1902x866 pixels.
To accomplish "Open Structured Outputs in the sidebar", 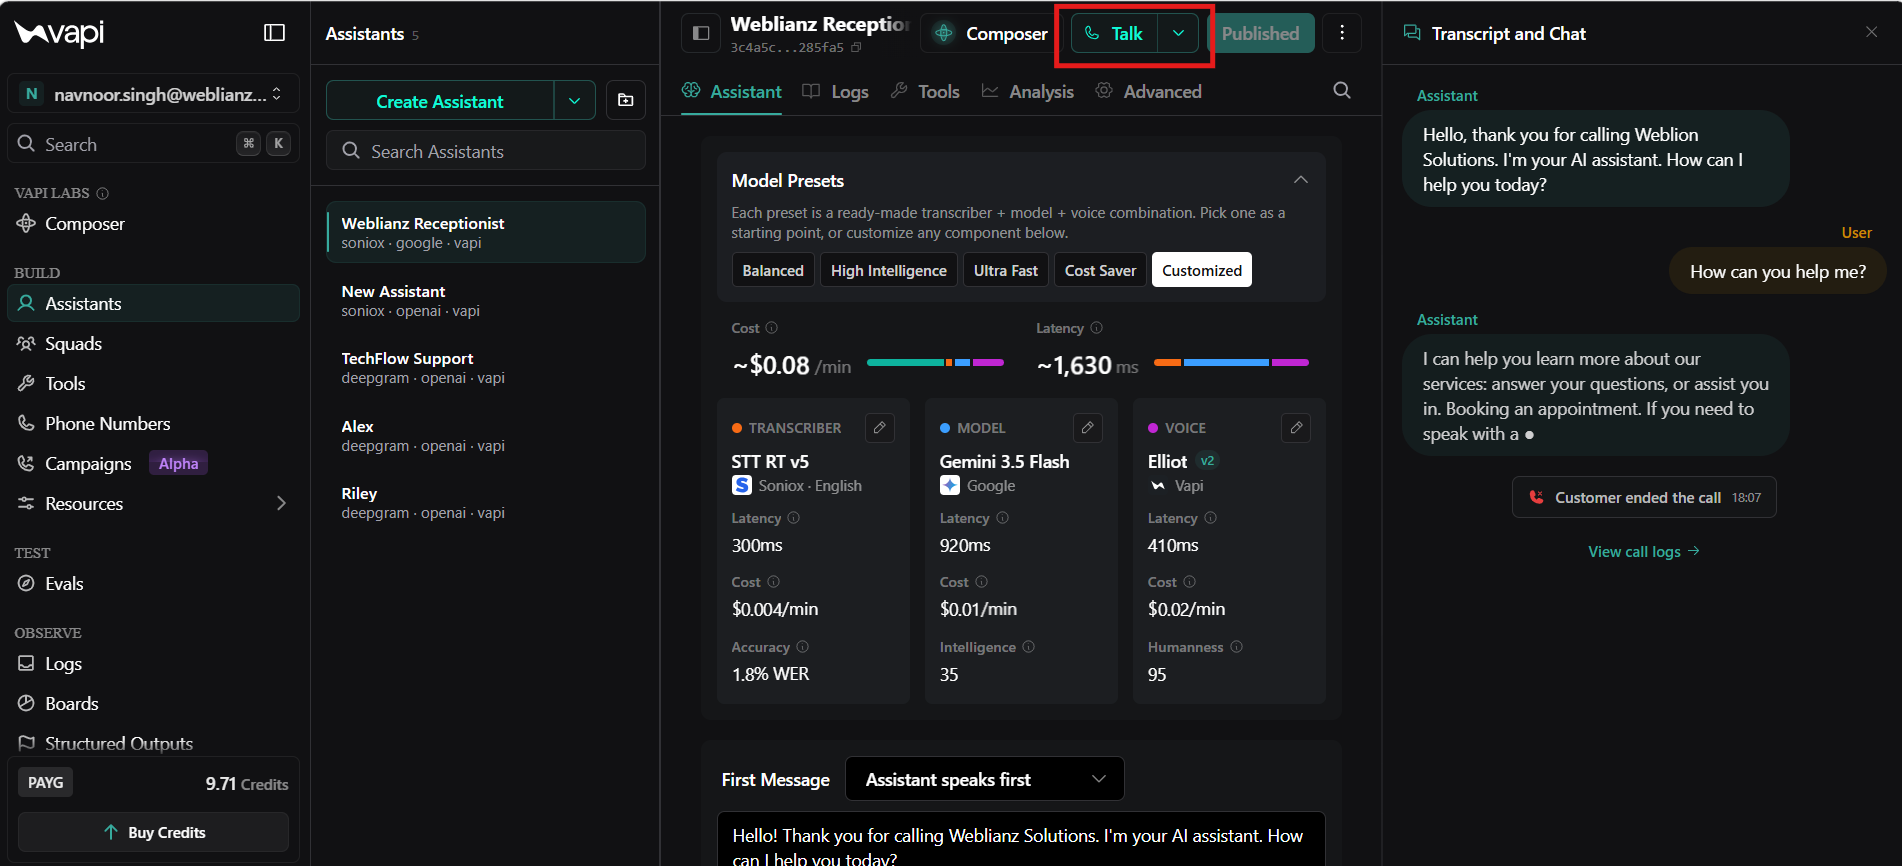I will tap(153, 744).
